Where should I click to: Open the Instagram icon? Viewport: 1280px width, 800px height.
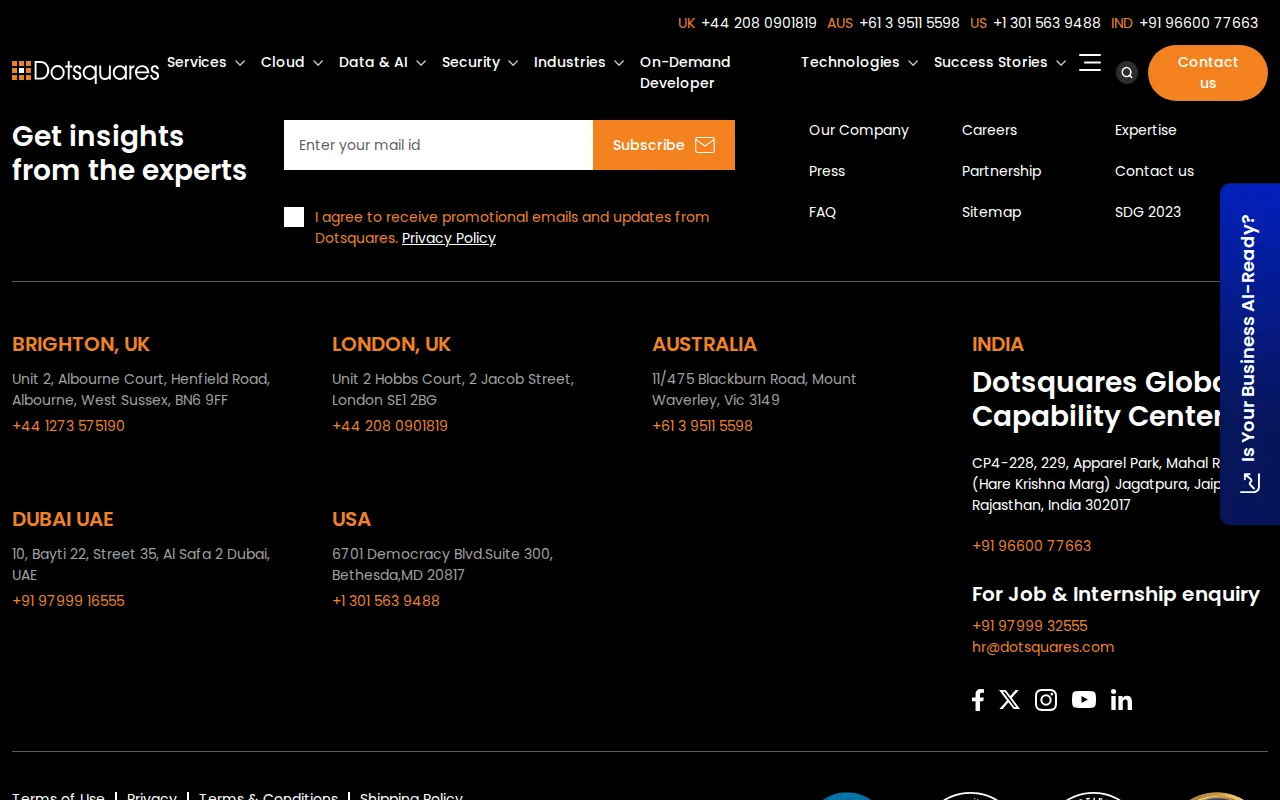(1046, 700)
